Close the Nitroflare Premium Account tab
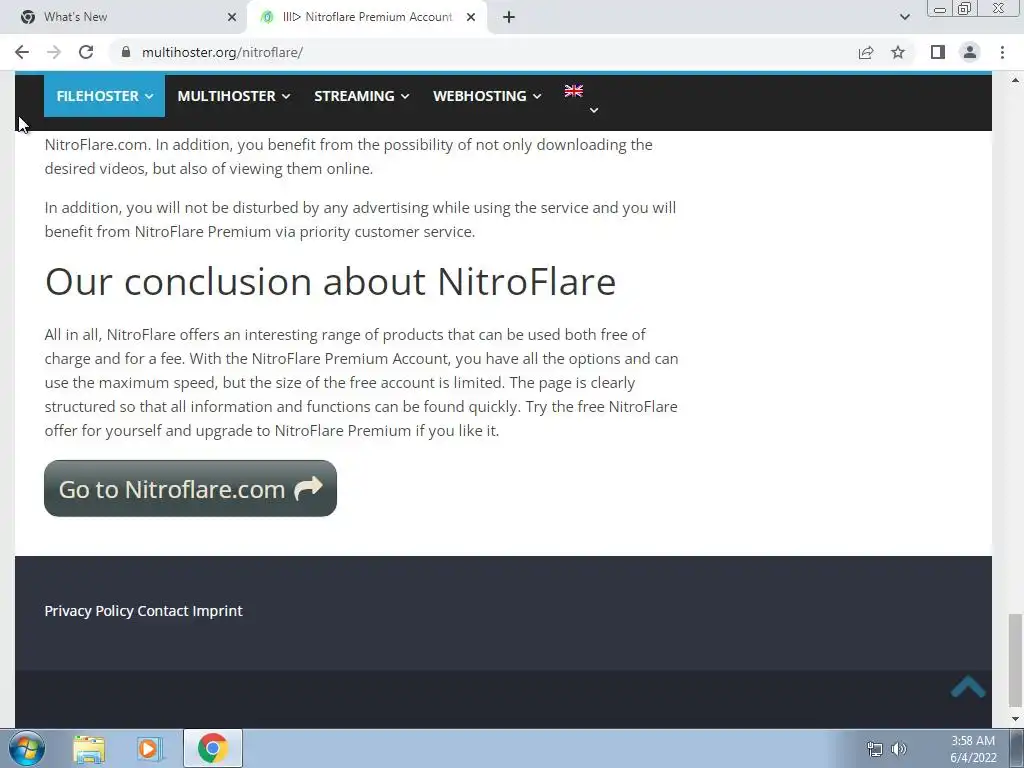Image resolution: width=1024 pixels, height=768 pixels. pos(471,17)
